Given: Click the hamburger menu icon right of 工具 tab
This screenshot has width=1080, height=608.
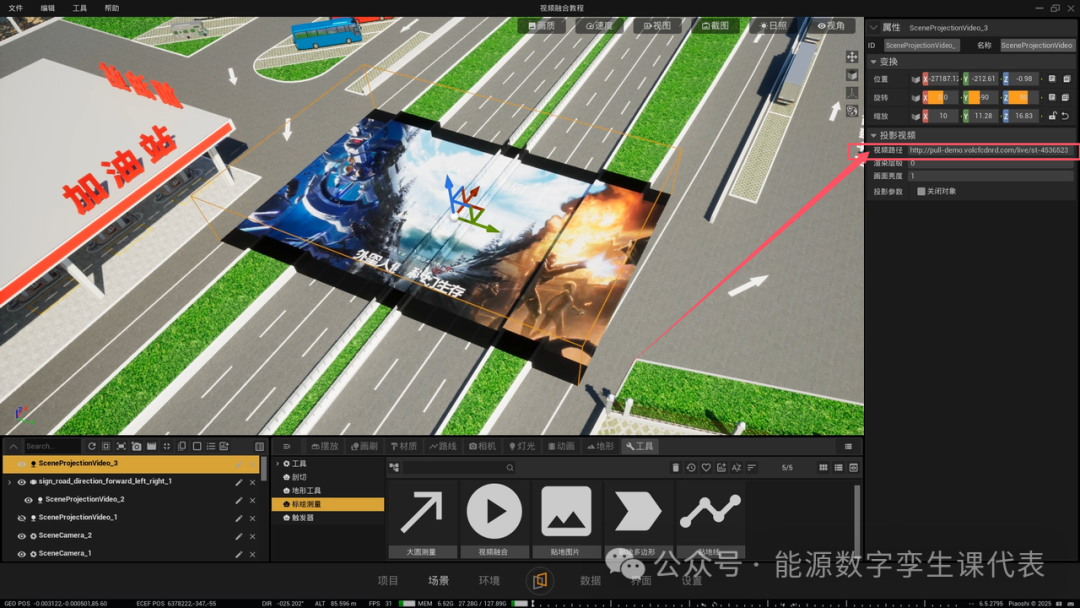Looking at the screenshot, I should [x=848, y=446].
